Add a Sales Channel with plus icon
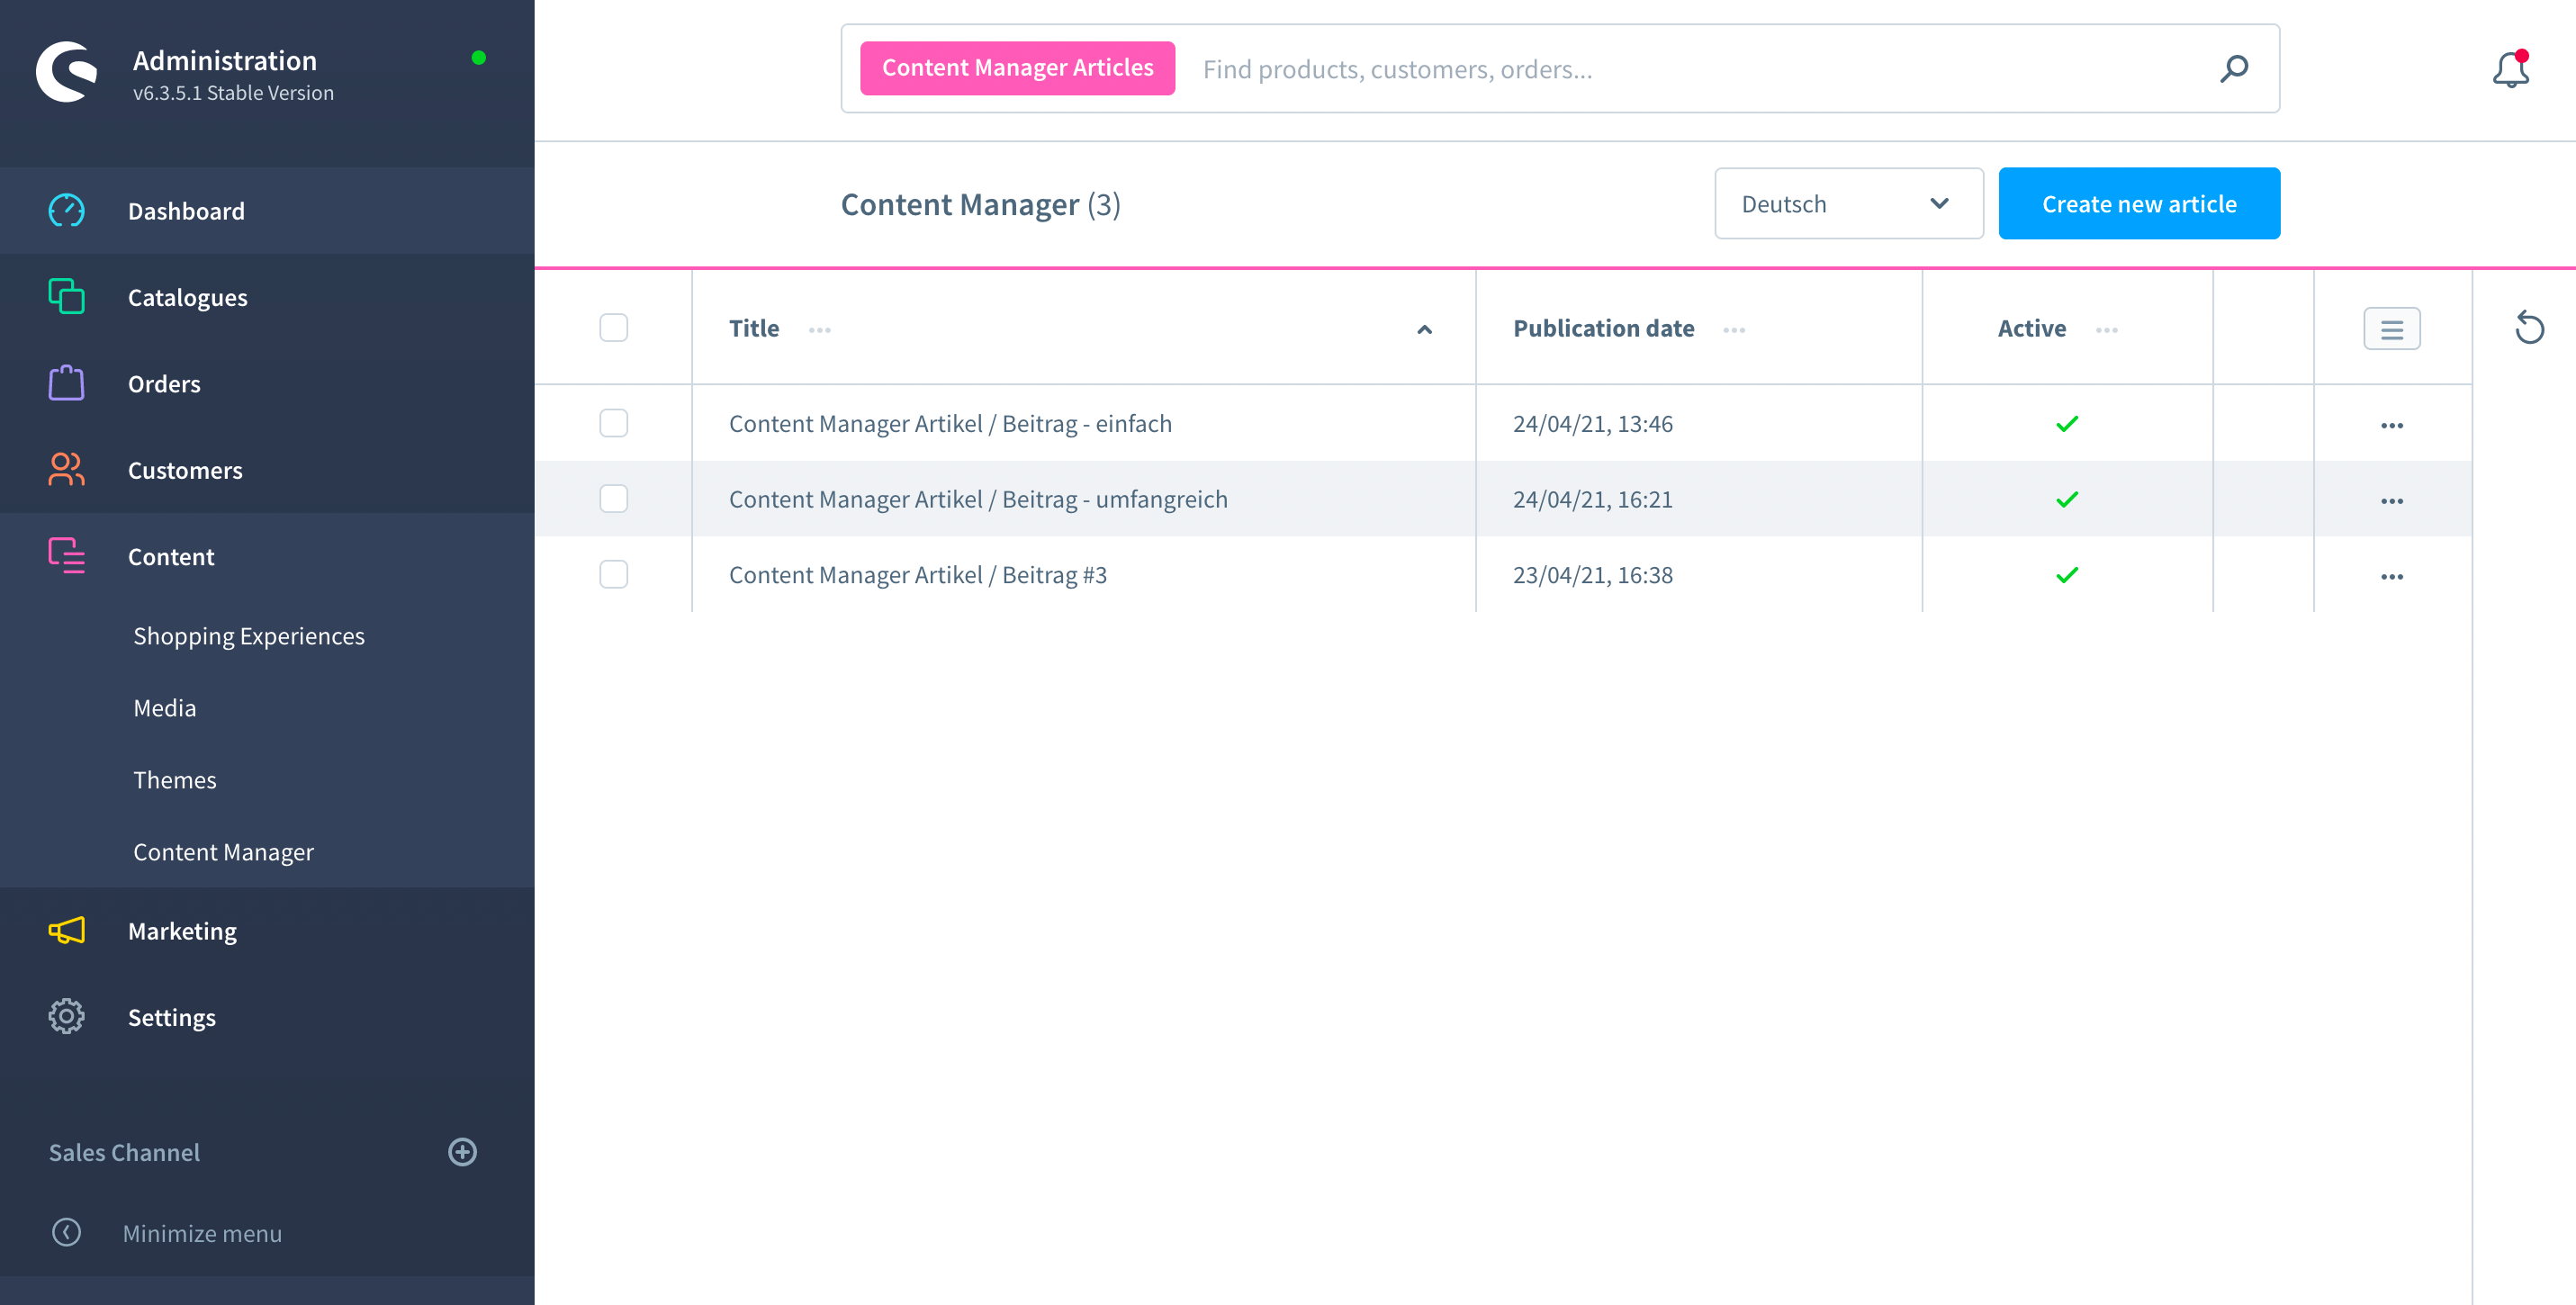Screen dimensions: 2576x1305 tap(462, 1152)
